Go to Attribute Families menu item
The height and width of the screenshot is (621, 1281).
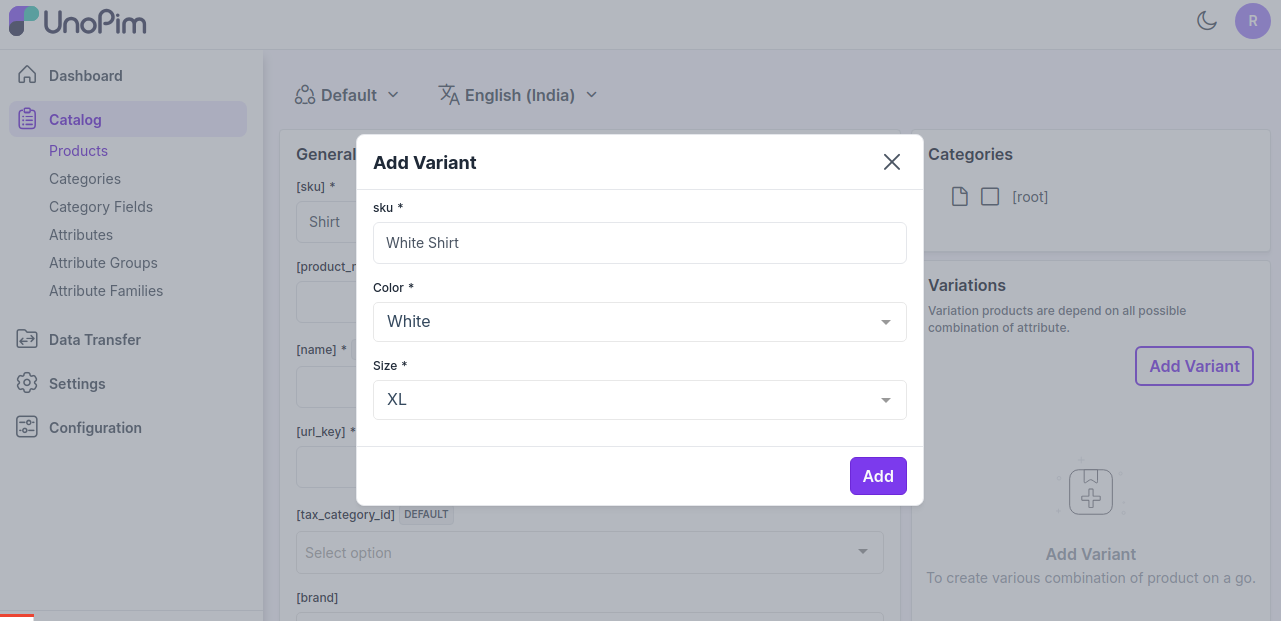(106, 291)
